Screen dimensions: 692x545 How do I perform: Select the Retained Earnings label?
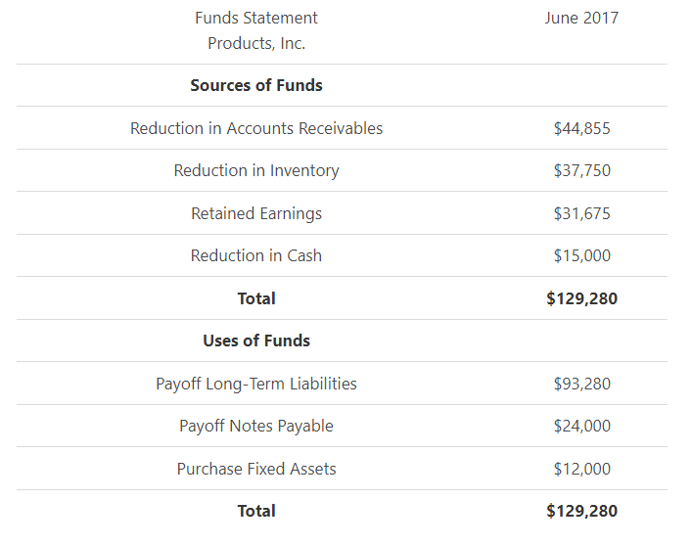[256, 213]
